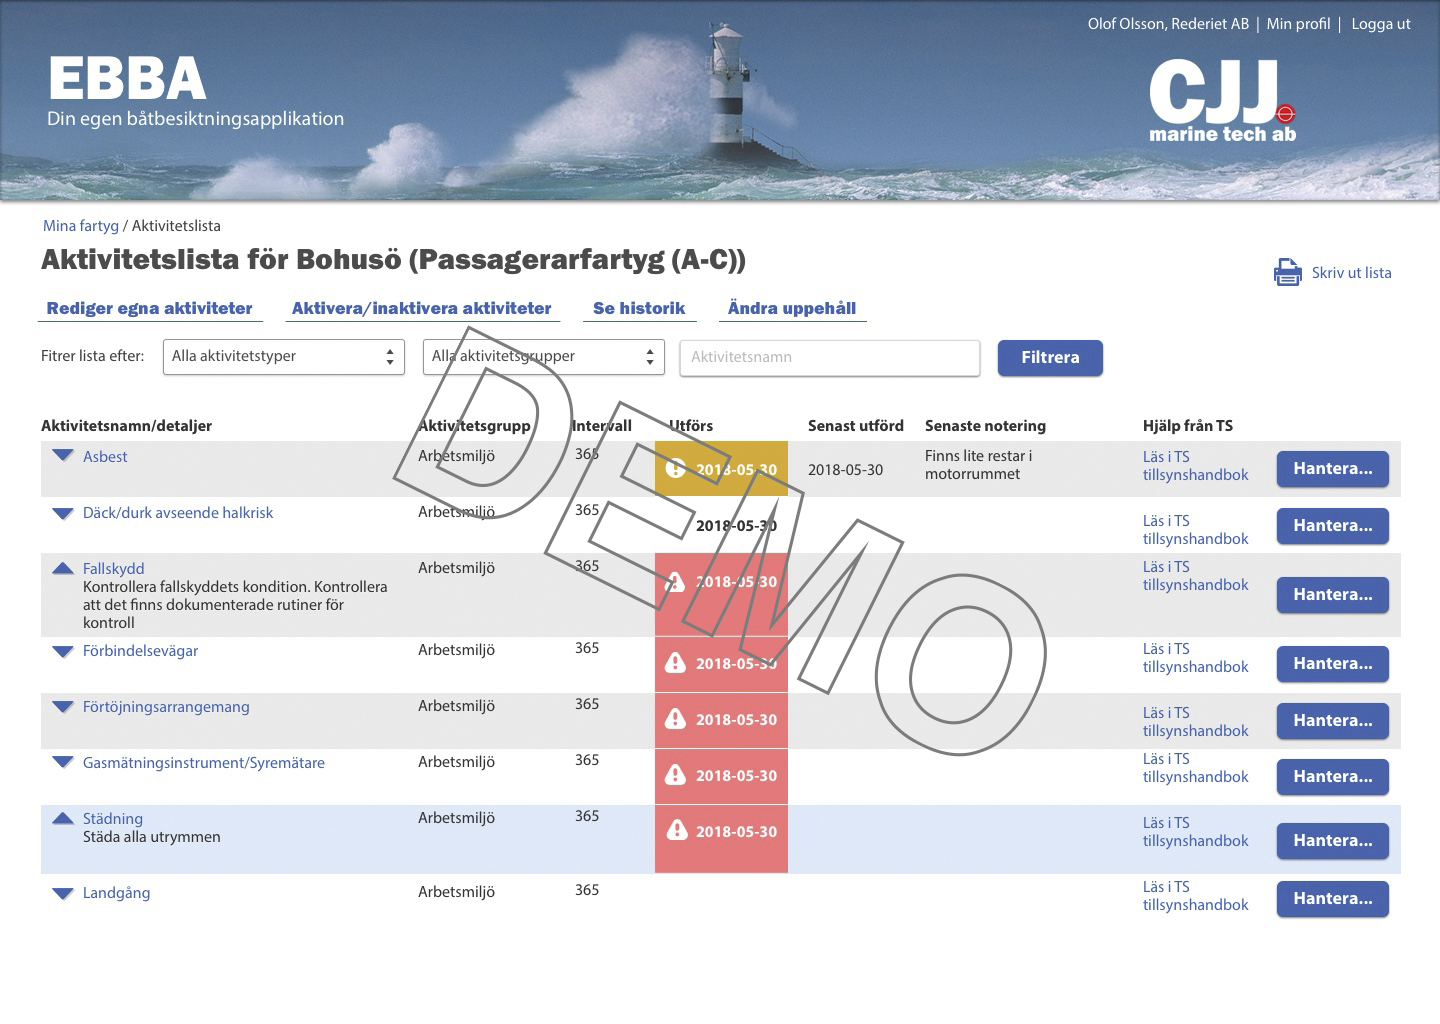Expand the Landgång row arrow
The width and height of the screenshot is (1440, 1024).
(63, 893)
